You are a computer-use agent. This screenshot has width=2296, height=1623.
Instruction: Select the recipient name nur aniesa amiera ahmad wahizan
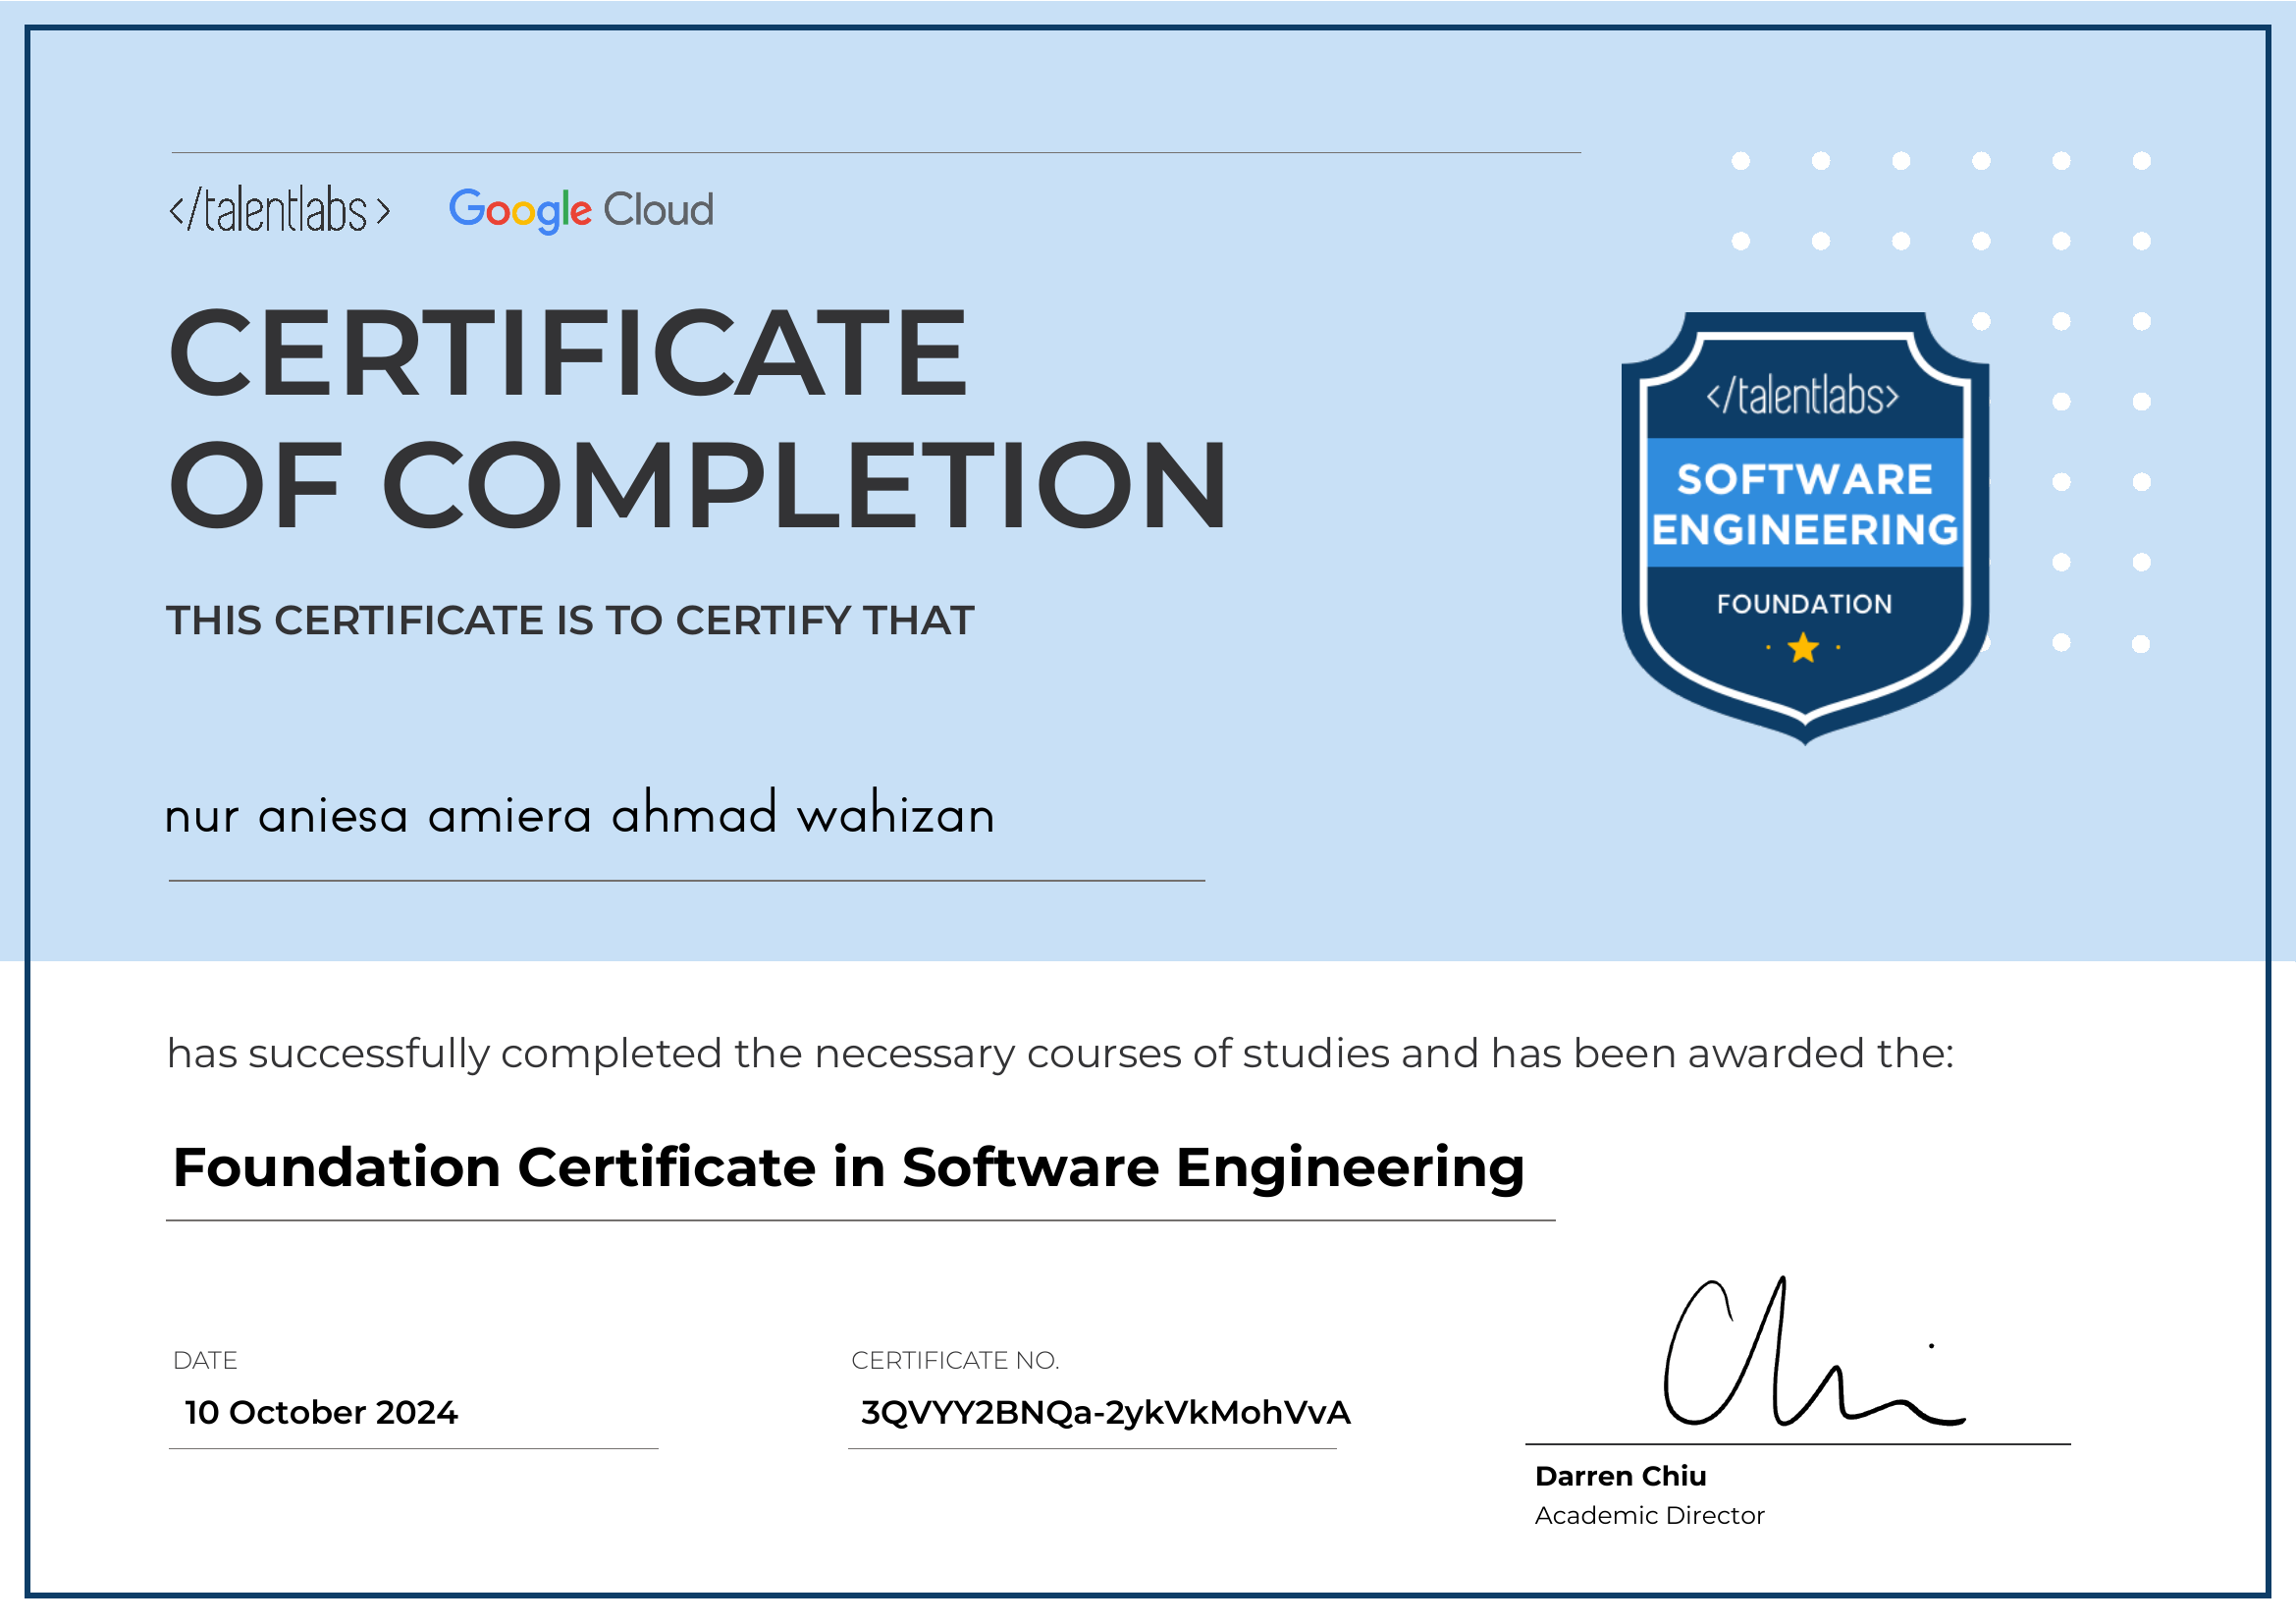coord(580,815)
